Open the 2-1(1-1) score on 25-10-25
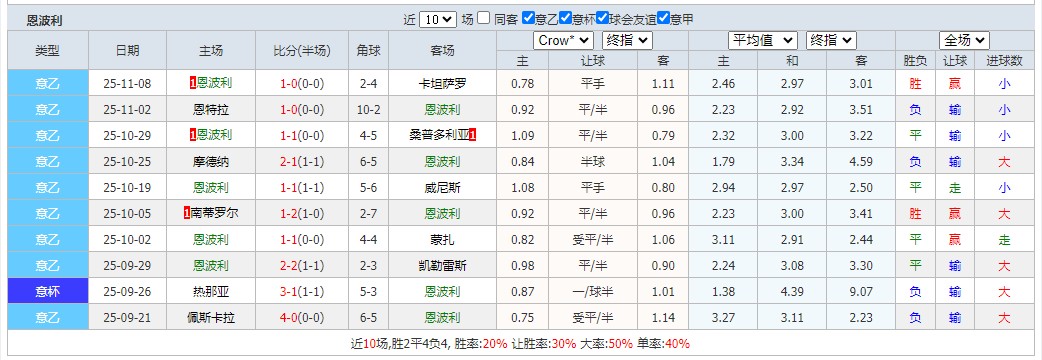1042x360 pixels. tap(302, 161)
